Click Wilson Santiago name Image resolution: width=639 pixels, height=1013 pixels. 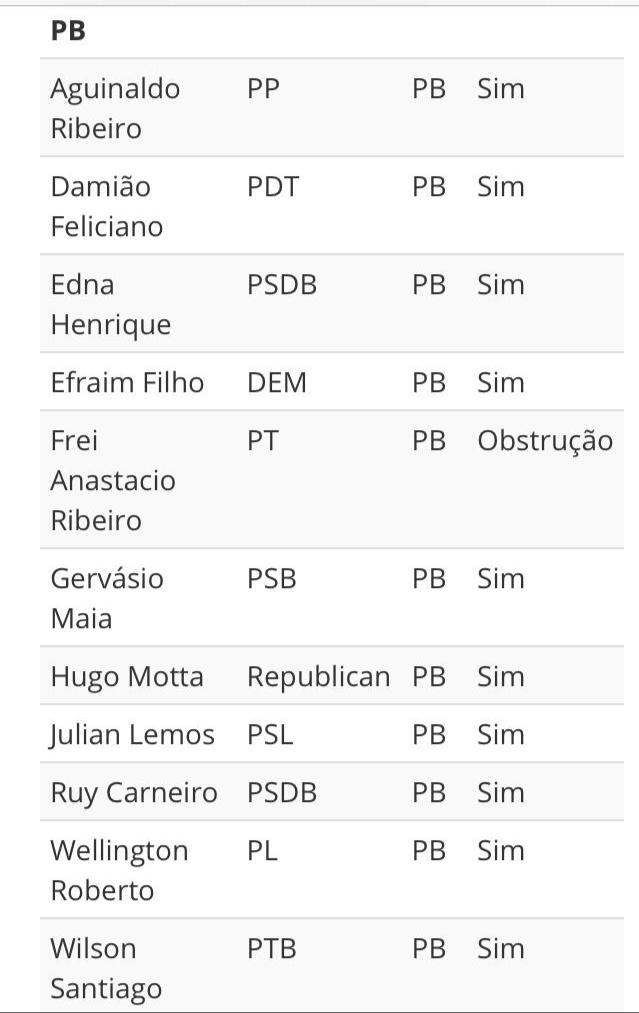(106, 968)
